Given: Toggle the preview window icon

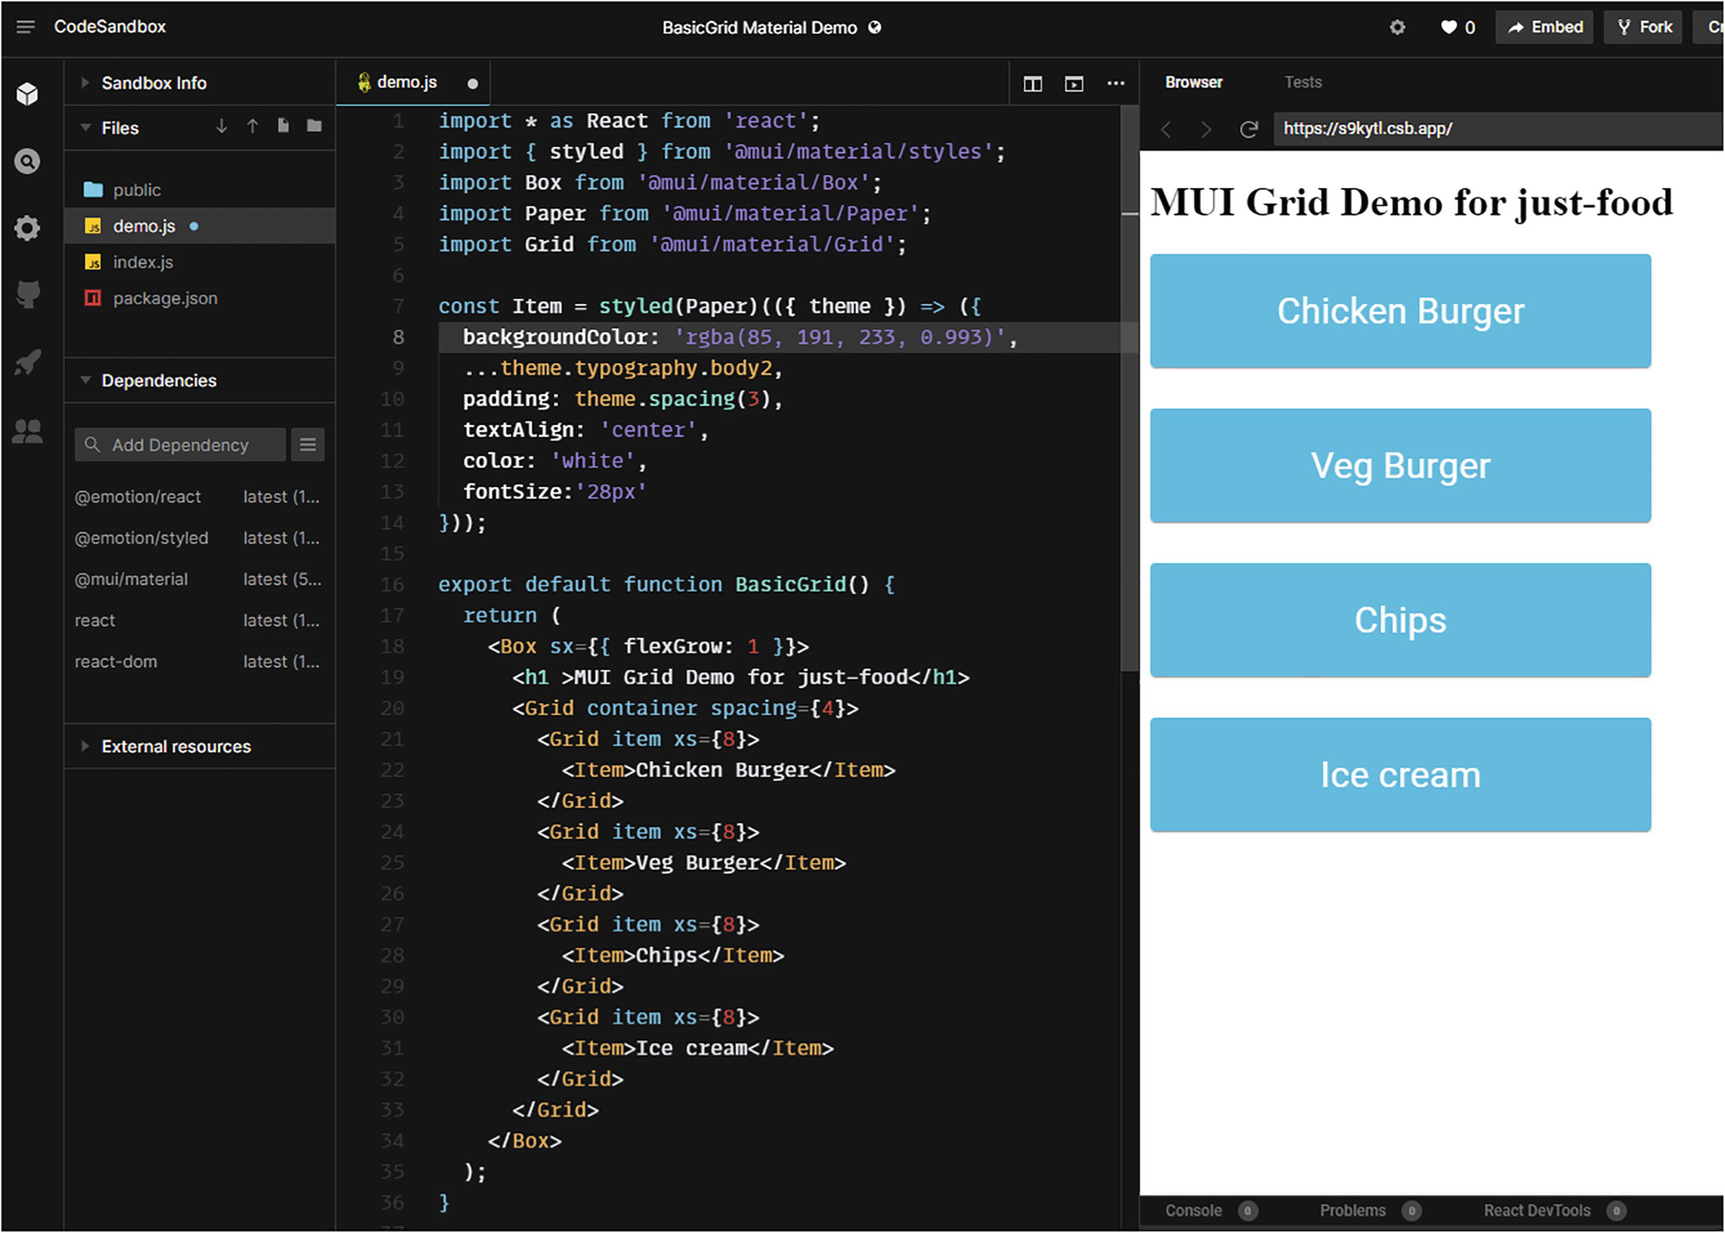Looking at the screenshot, I should 1074,84.
